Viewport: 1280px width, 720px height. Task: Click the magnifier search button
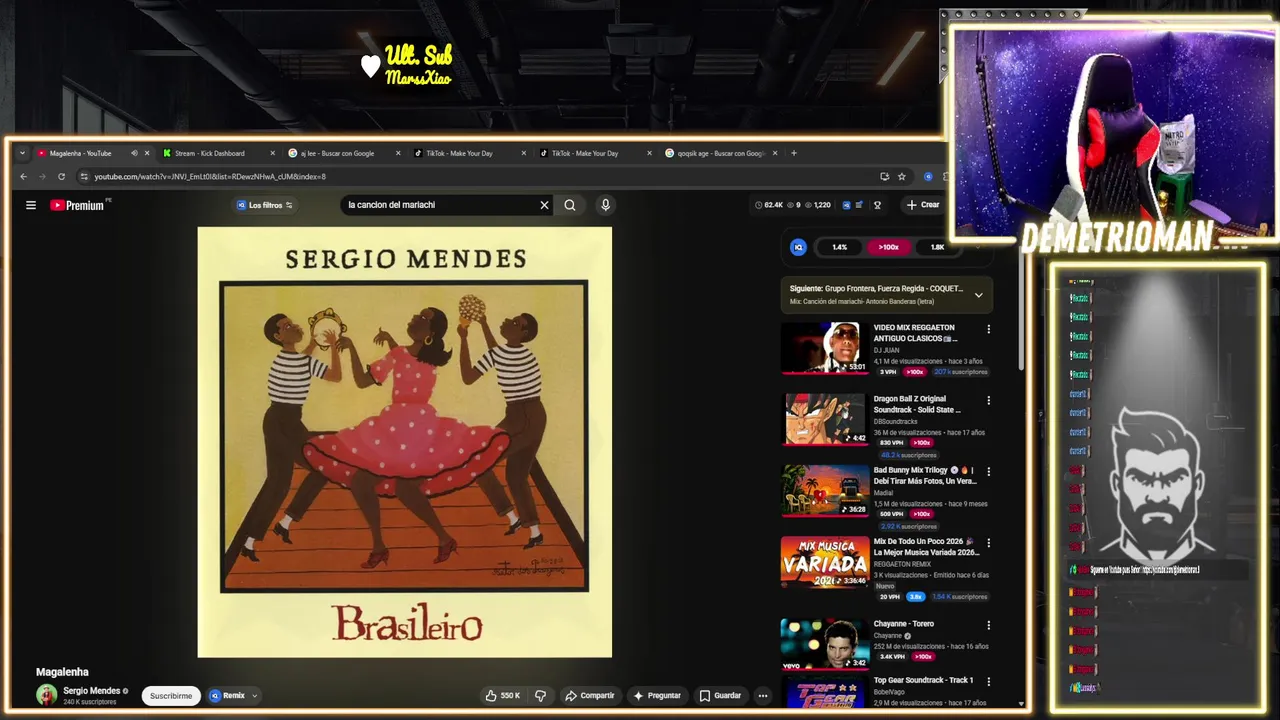[570, 205]
